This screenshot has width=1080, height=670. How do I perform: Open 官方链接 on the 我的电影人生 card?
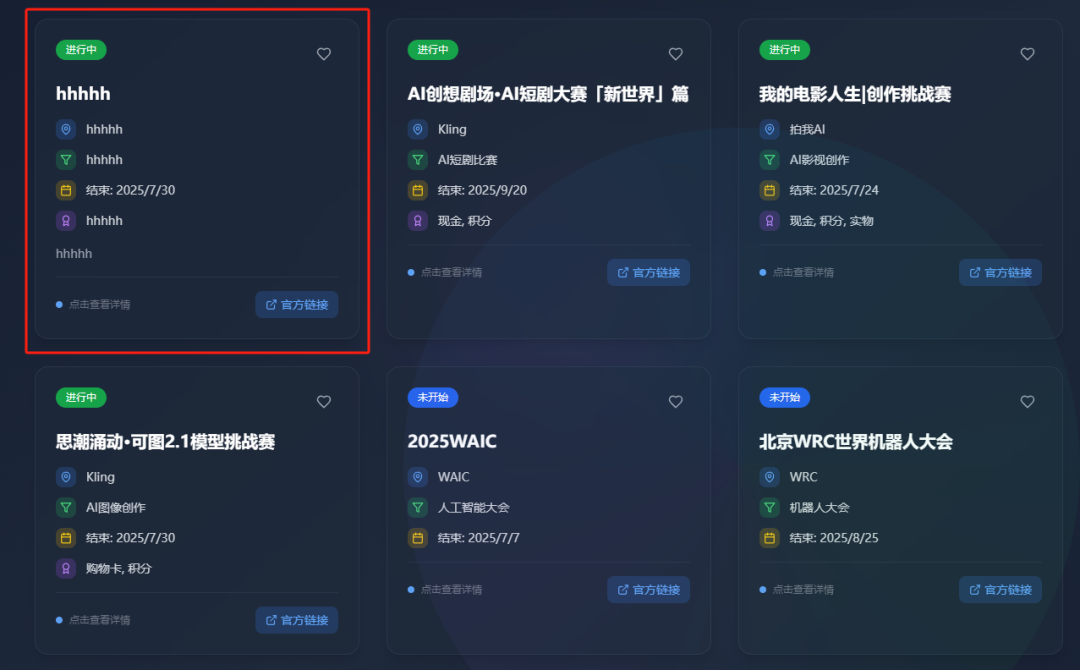(1000, 271)
